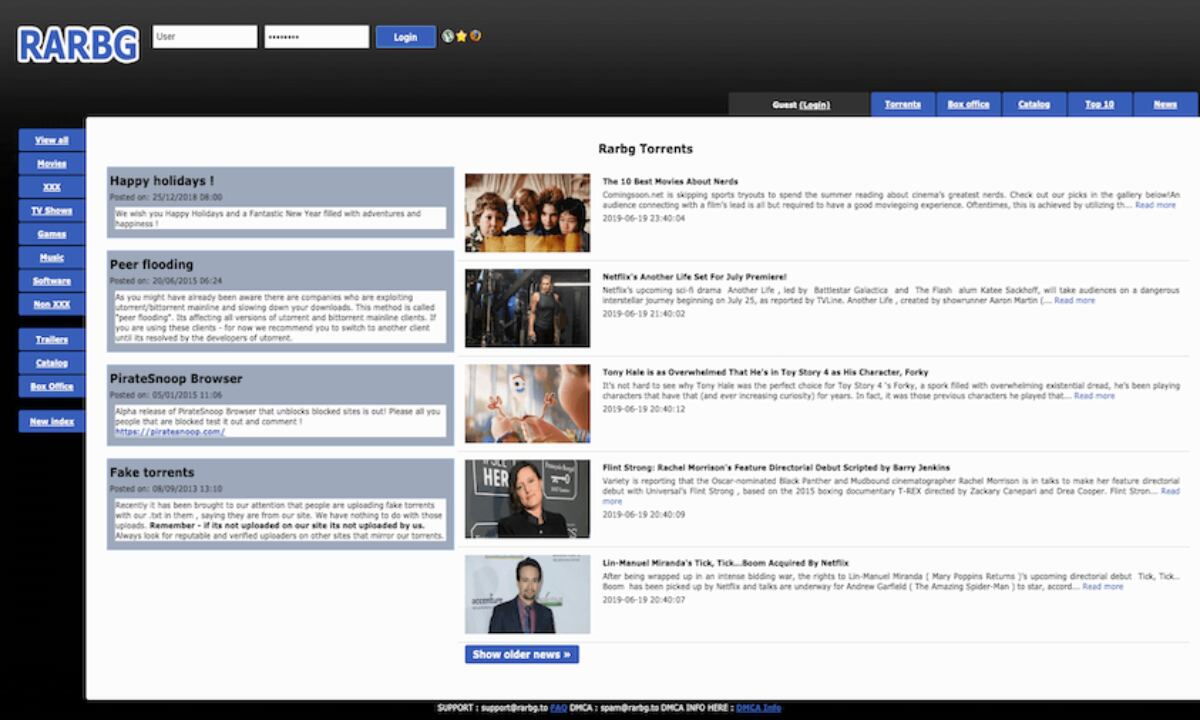Open the DMCA Info footer link
The image size is (1200, 720).
click(x=758, y=708)
